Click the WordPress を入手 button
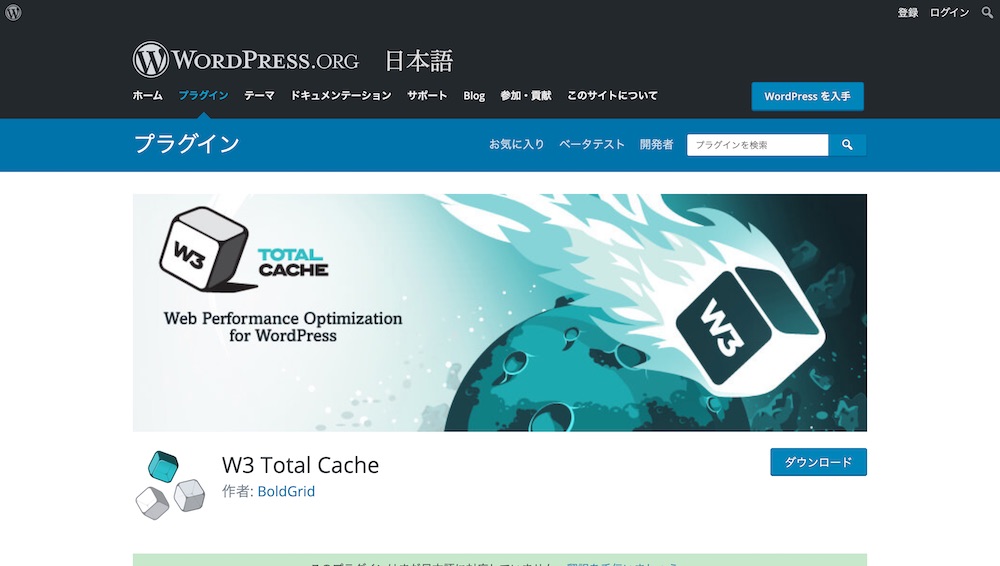 coord(807,96)
